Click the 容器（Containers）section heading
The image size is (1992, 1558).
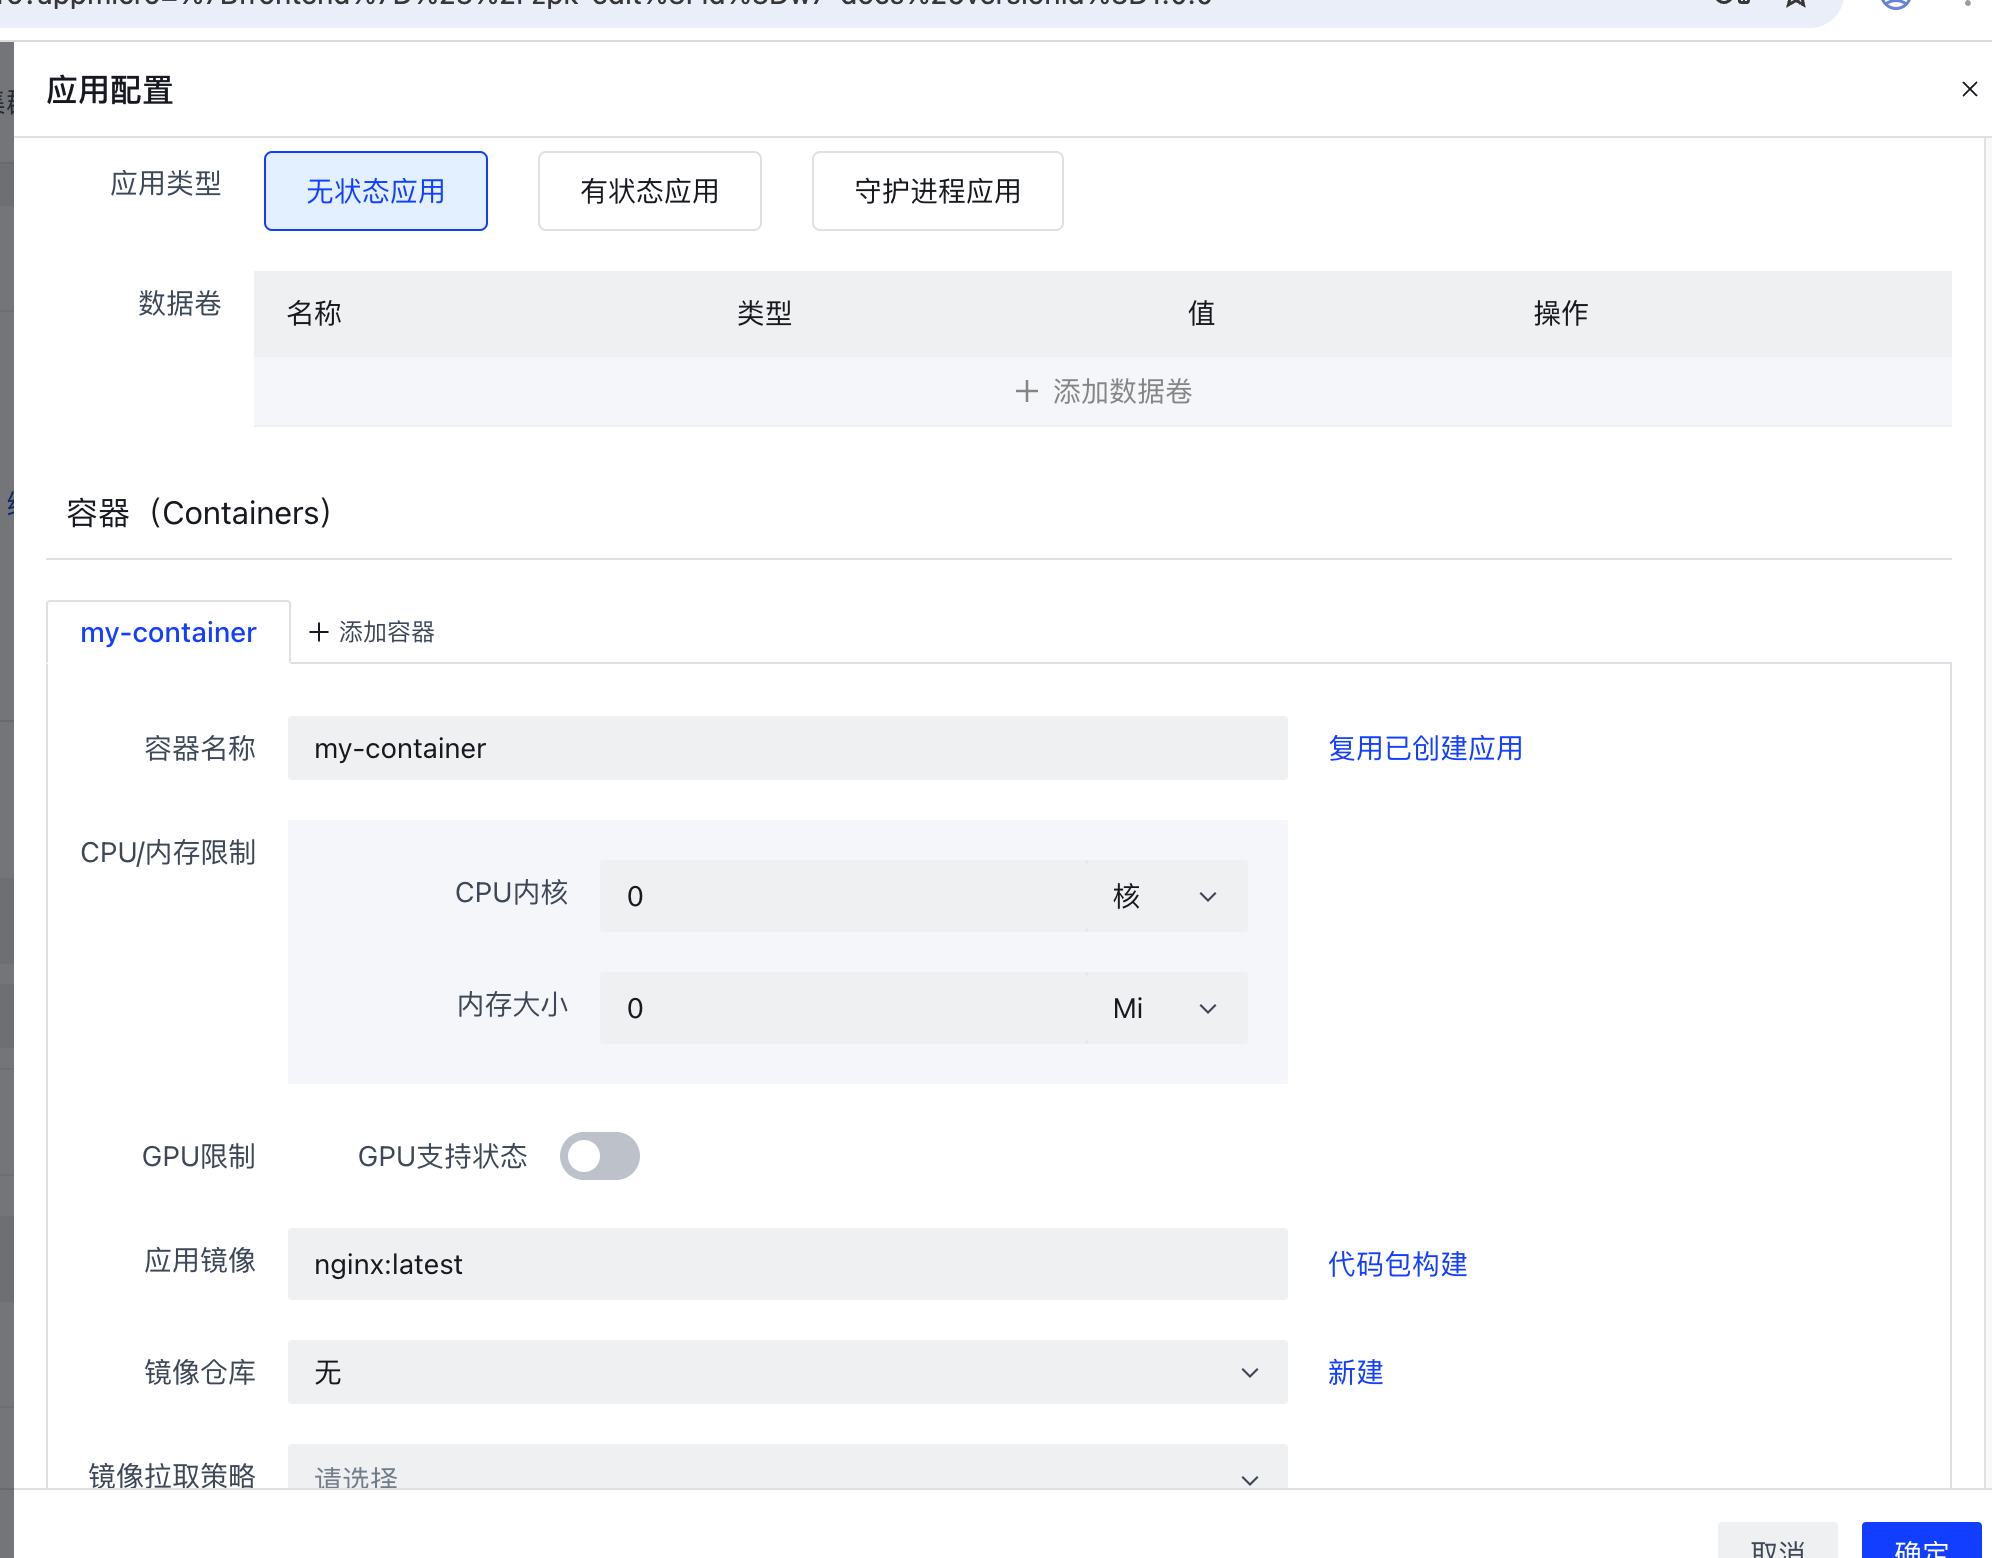pyautogui.click(x=198, y=513)
